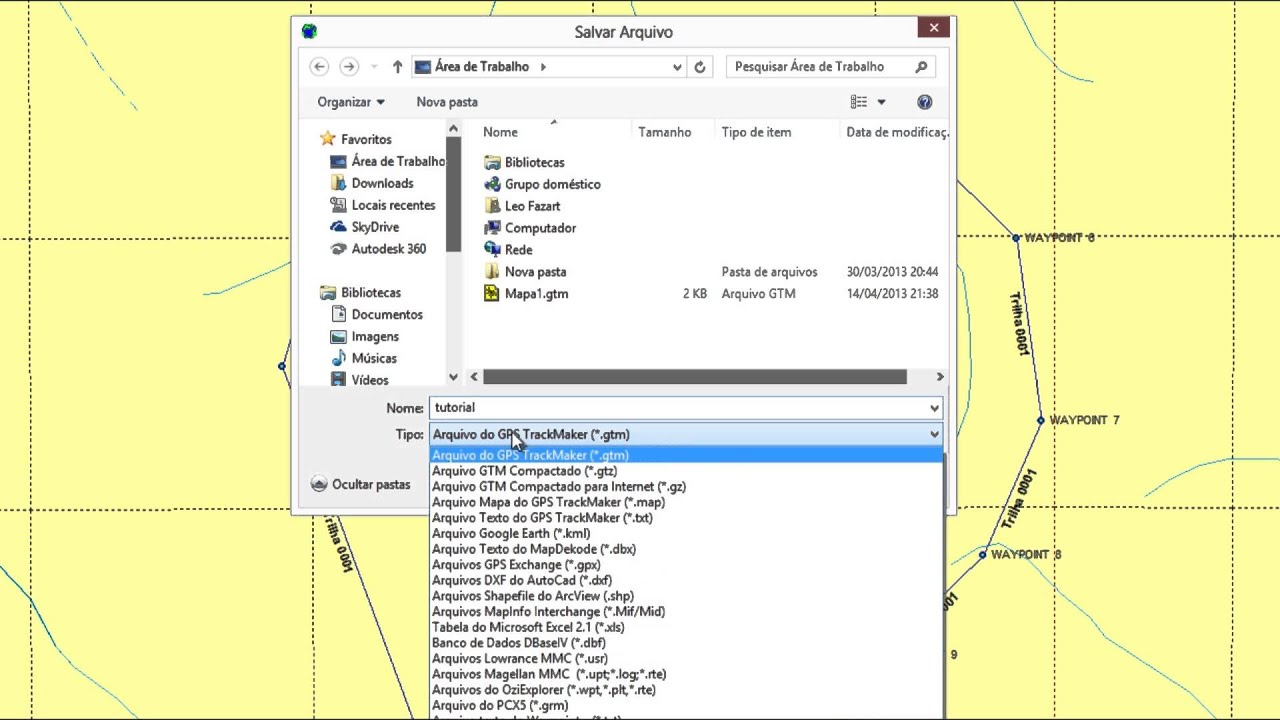This screenshot has height=720, width=1280.
Task: Click the Computador icon in list
Action: [x=492, y=228]
